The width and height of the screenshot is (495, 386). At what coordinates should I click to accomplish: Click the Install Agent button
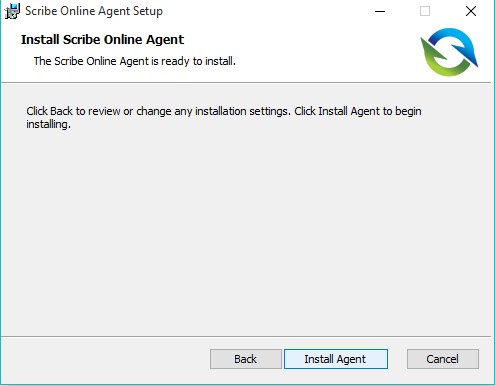click(336, 359)
